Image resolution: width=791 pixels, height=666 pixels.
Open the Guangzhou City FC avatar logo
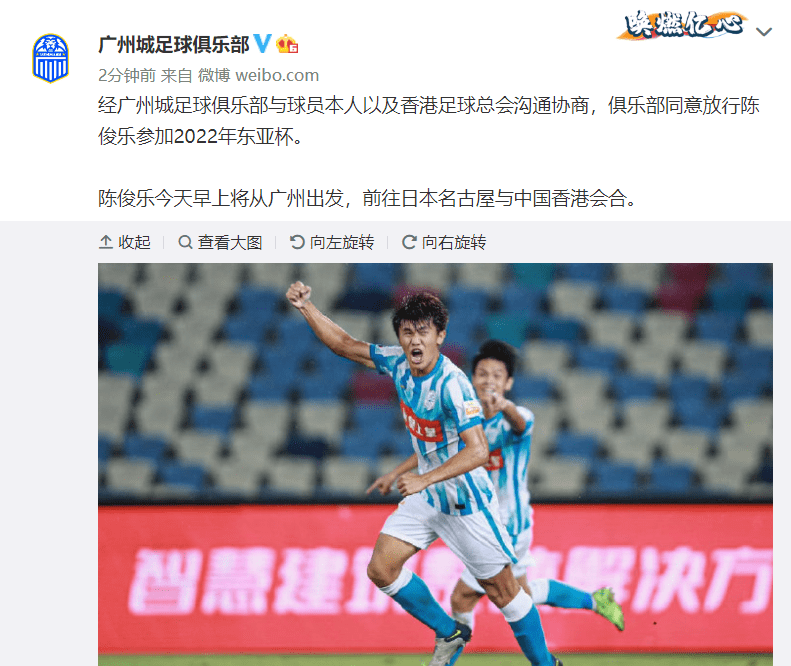(x=50, y=58)
